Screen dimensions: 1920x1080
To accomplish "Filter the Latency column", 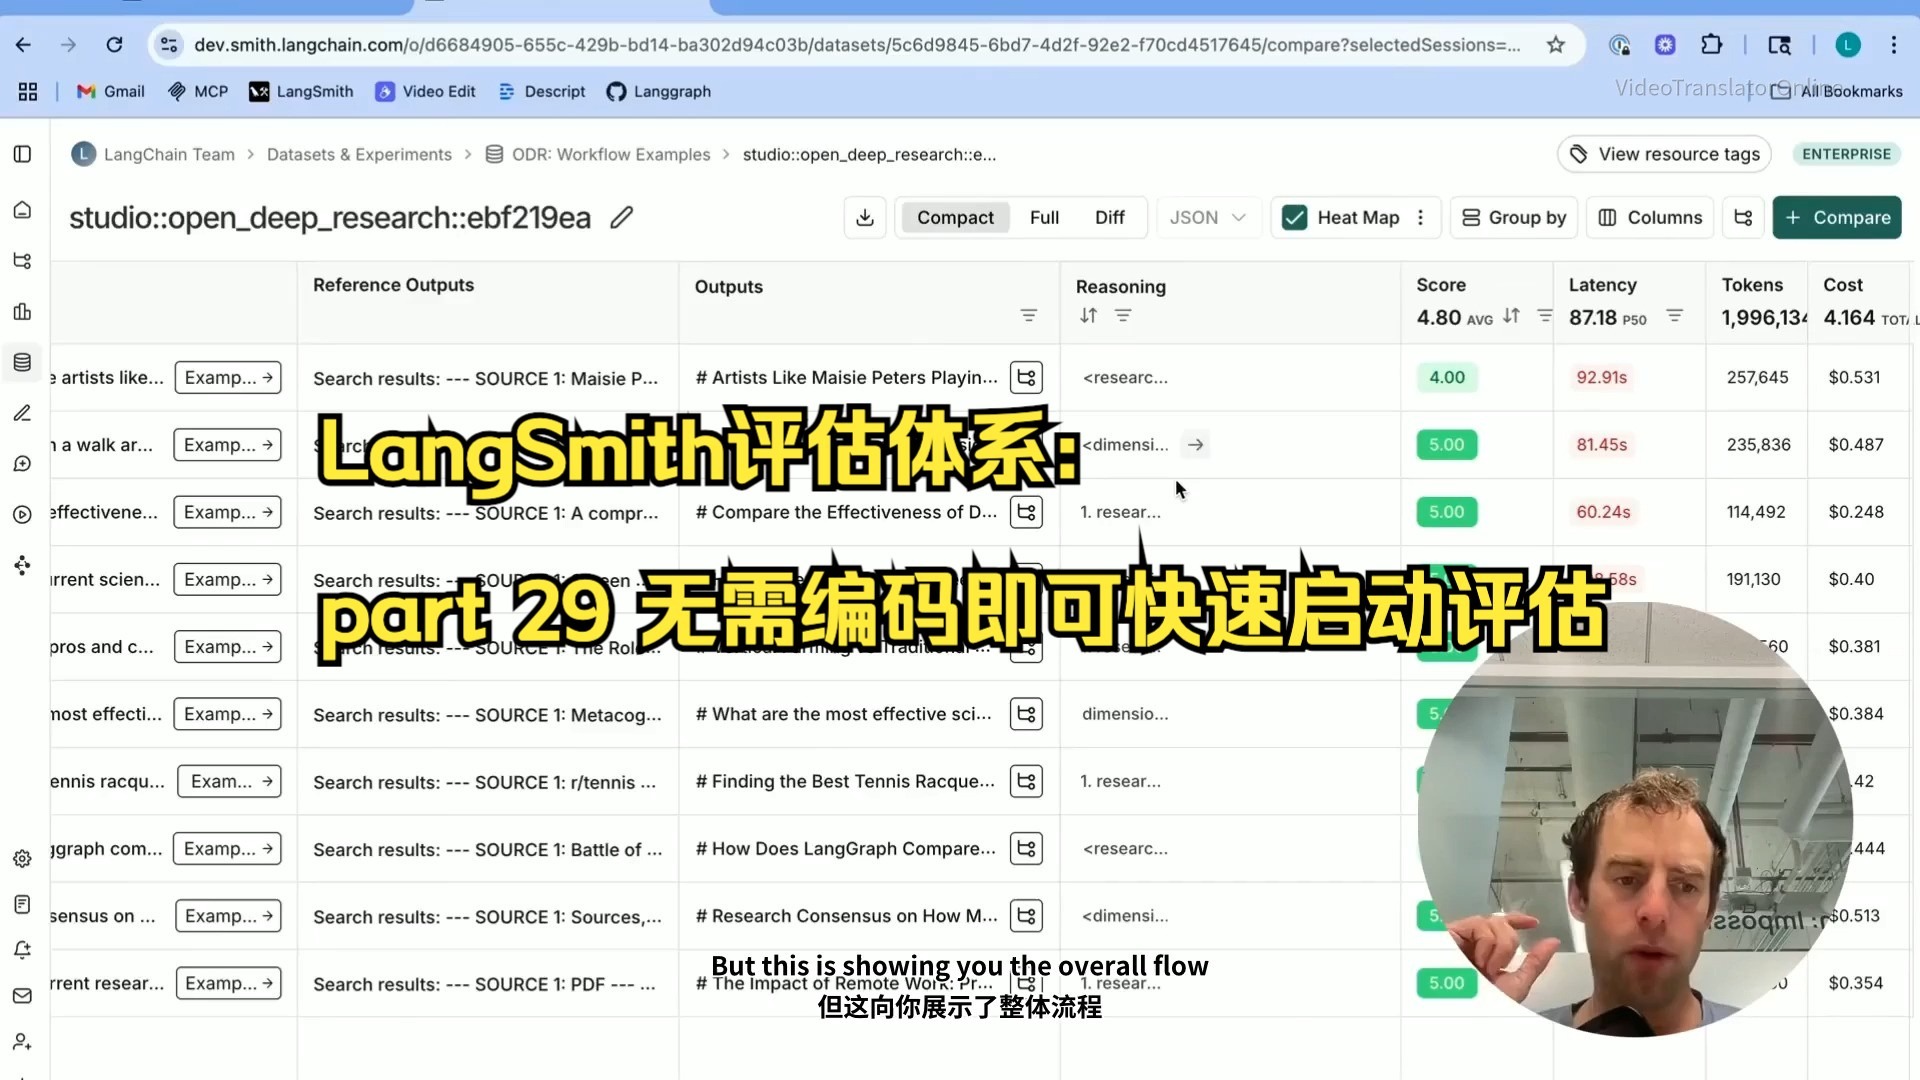I will coord(1674,316).
